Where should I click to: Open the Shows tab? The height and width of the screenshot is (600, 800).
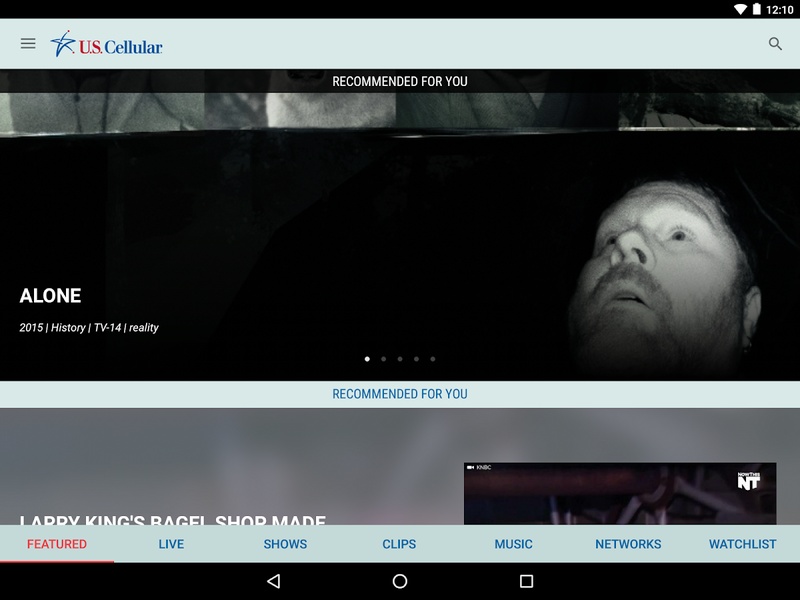pyautogui.click(x=285, y=544)
